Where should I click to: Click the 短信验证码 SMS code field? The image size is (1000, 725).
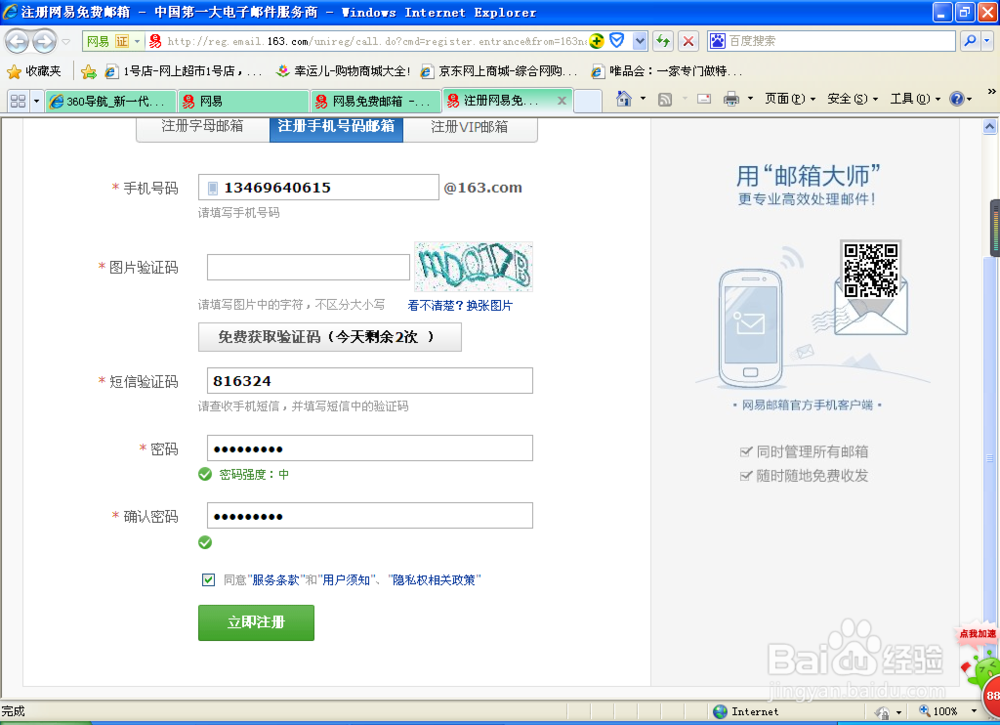370,381
